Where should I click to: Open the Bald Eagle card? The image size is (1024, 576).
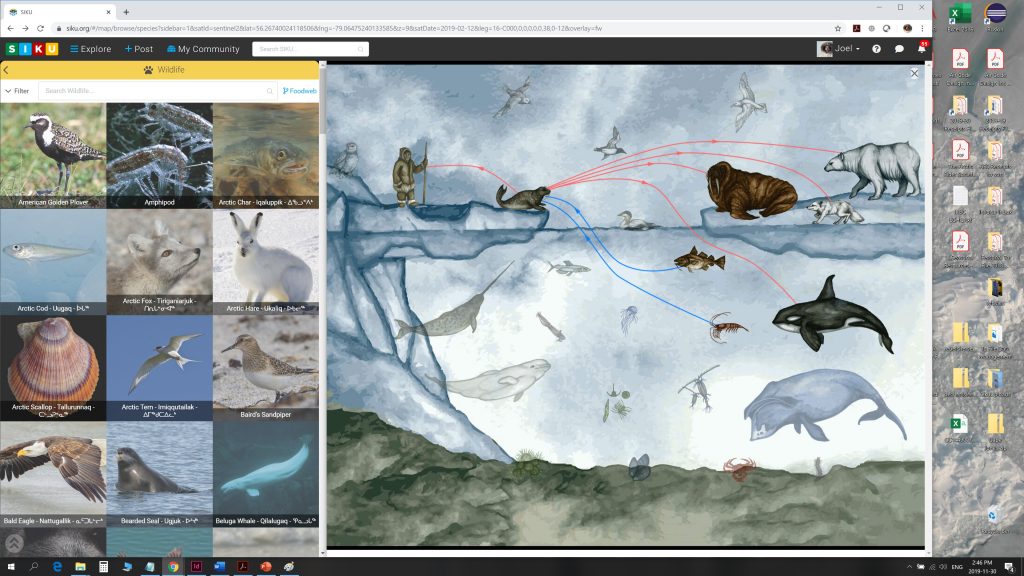coord(53,474)
